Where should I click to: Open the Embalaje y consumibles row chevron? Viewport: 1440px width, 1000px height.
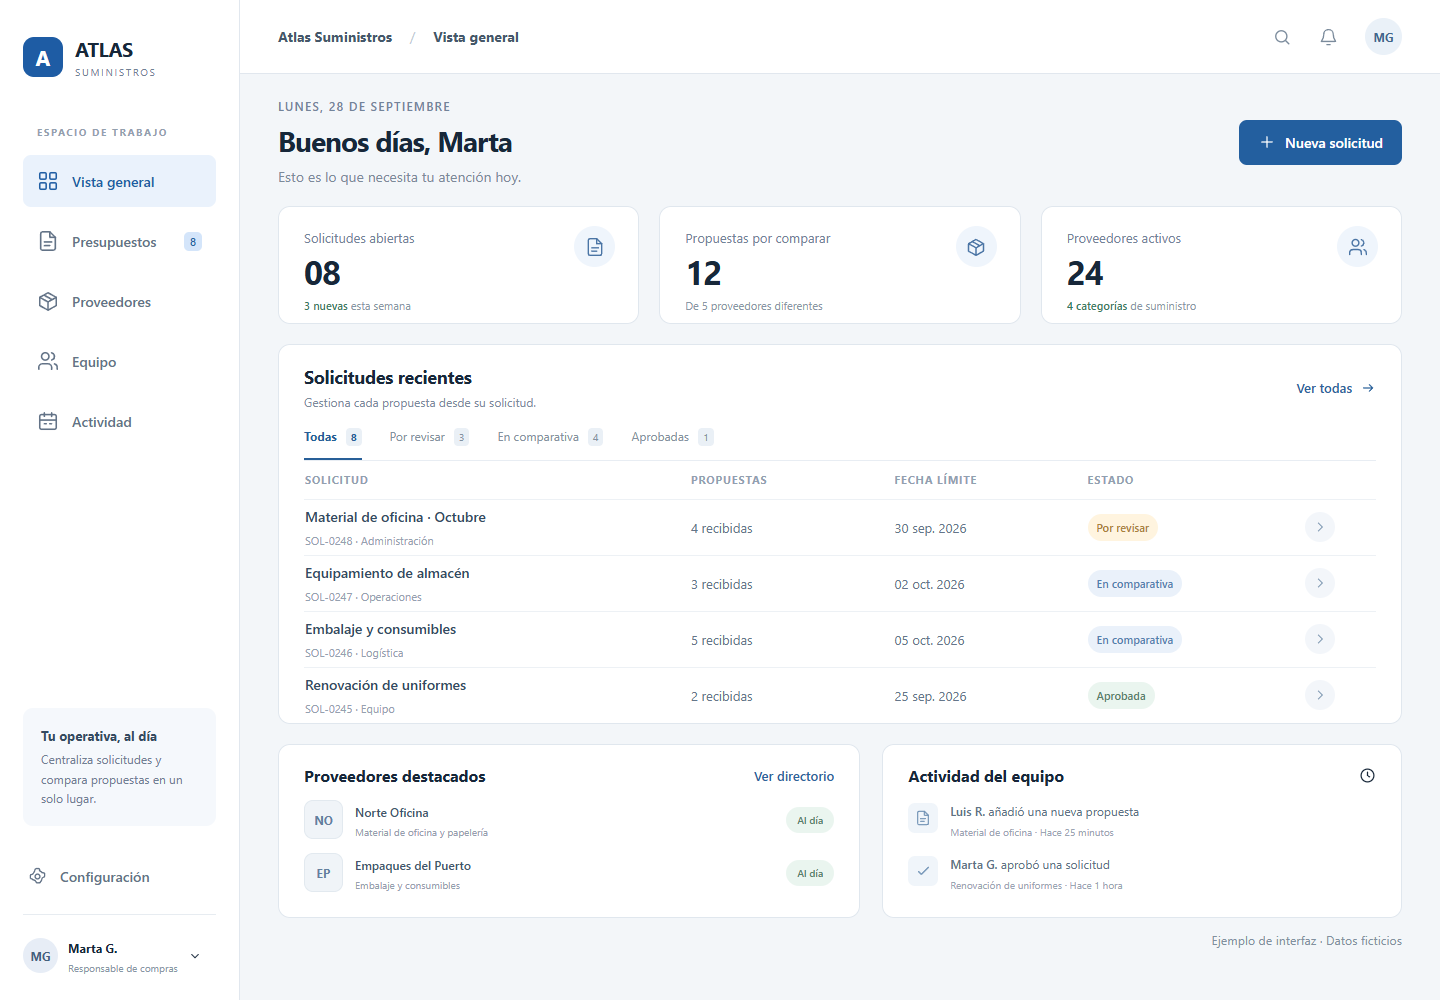click(1320, 639)
